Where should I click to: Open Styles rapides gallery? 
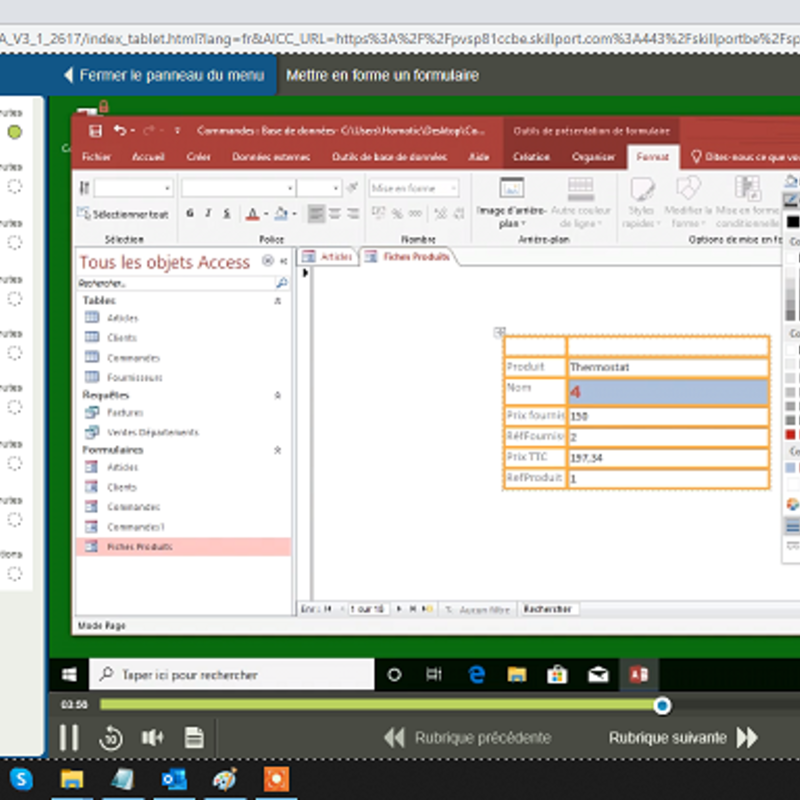click(x=641, y=202)
